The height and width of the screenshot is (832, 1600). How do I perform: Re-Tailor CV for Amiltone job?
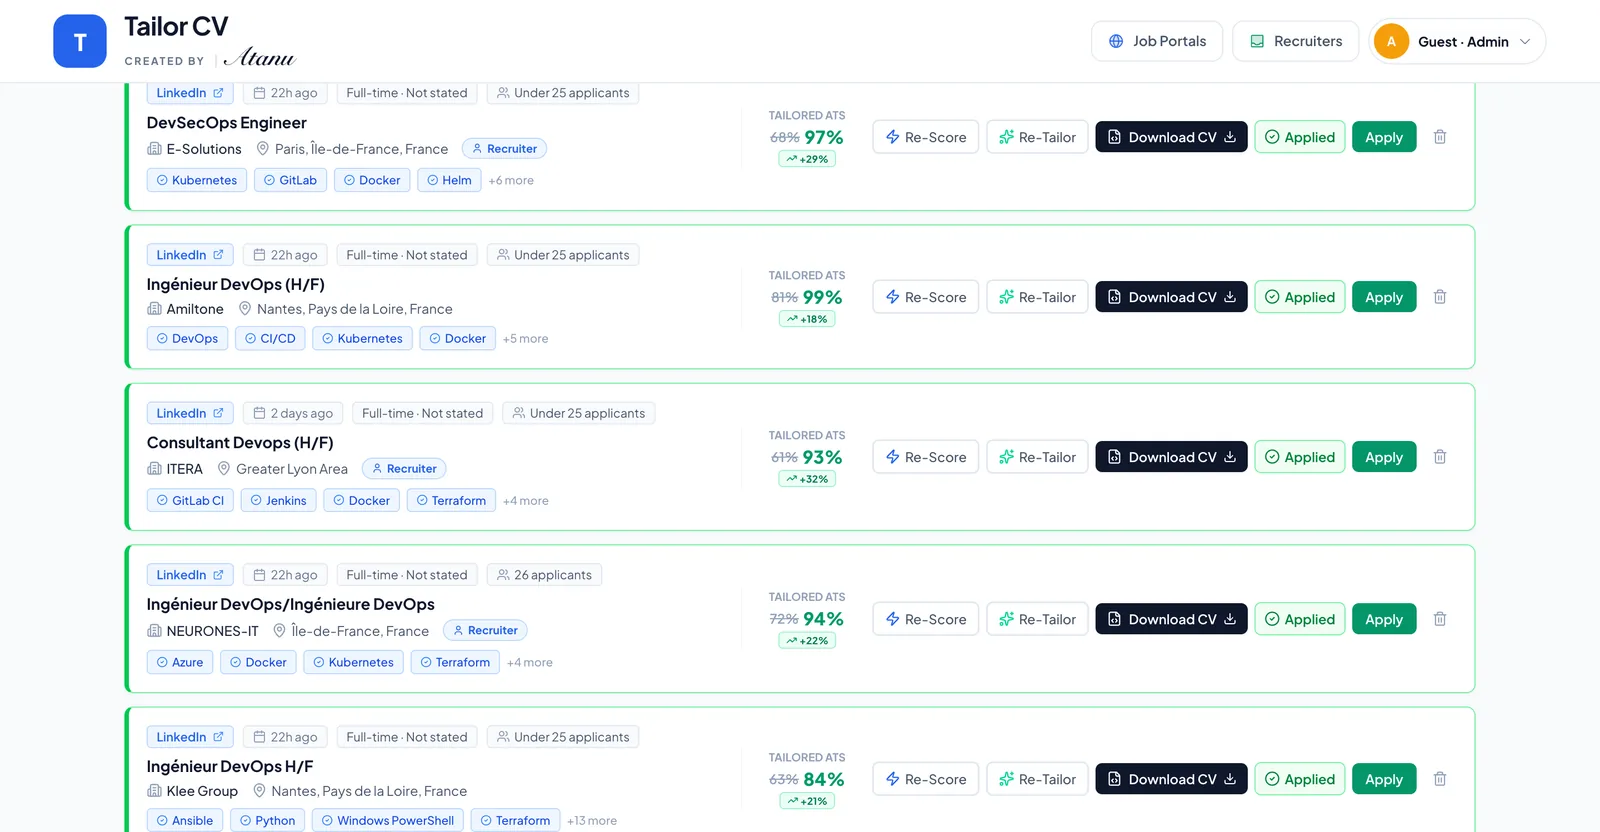(x=1037, y=297)
